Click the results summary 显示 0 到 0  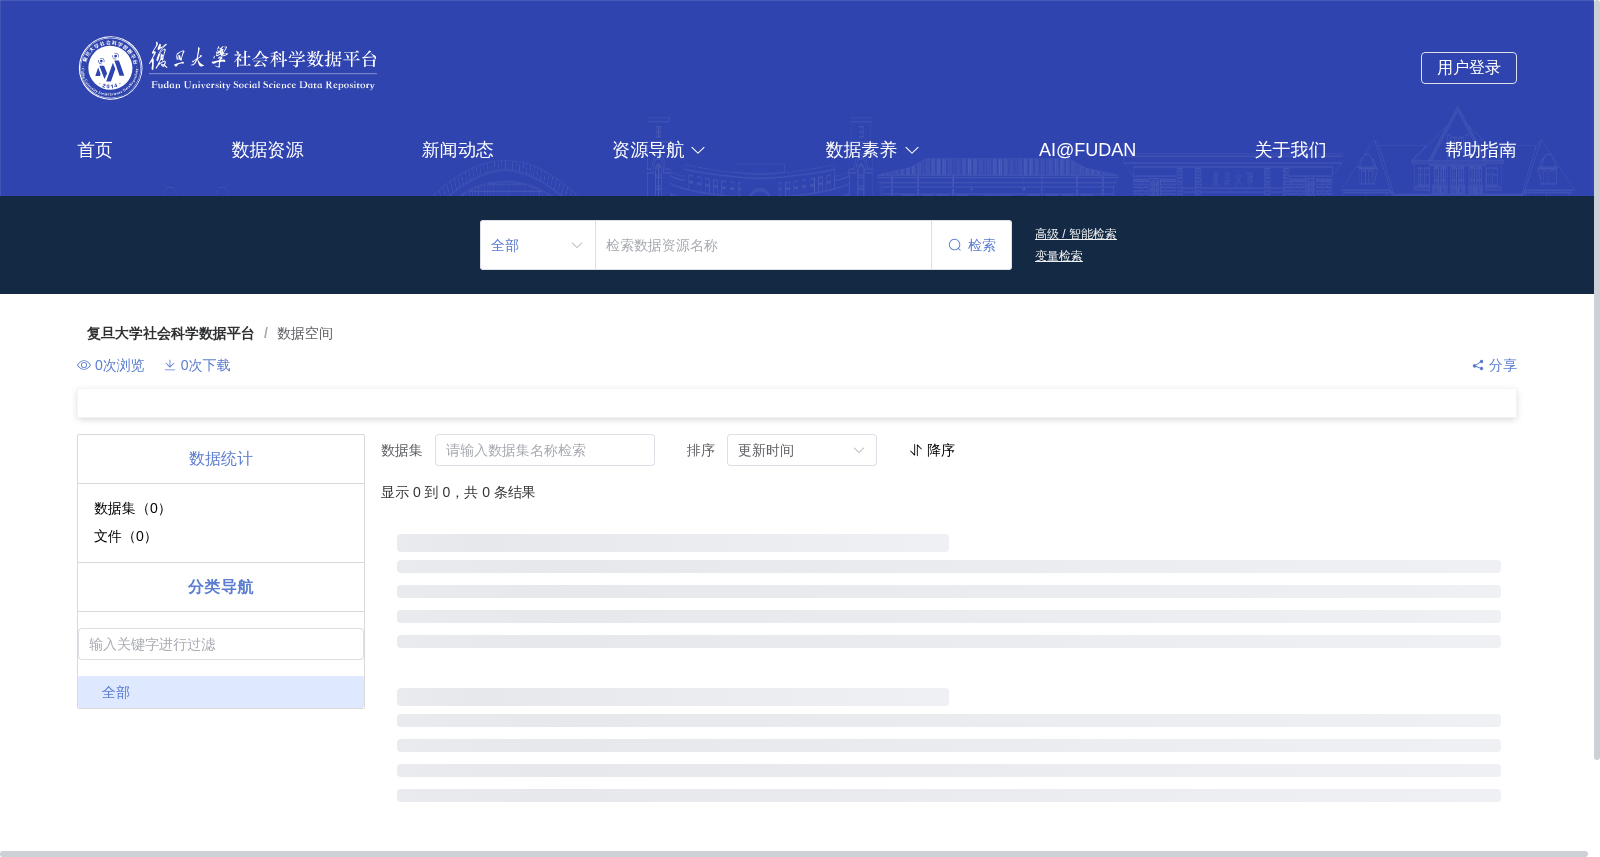(x=458, y=492)
